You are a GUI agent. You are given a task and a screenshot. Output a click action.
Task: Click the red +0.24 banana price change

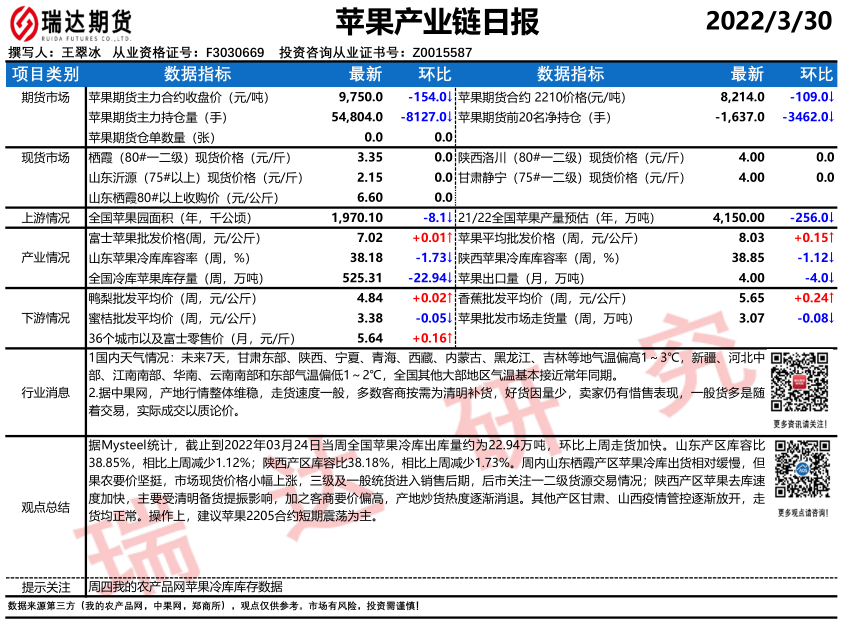813,298
